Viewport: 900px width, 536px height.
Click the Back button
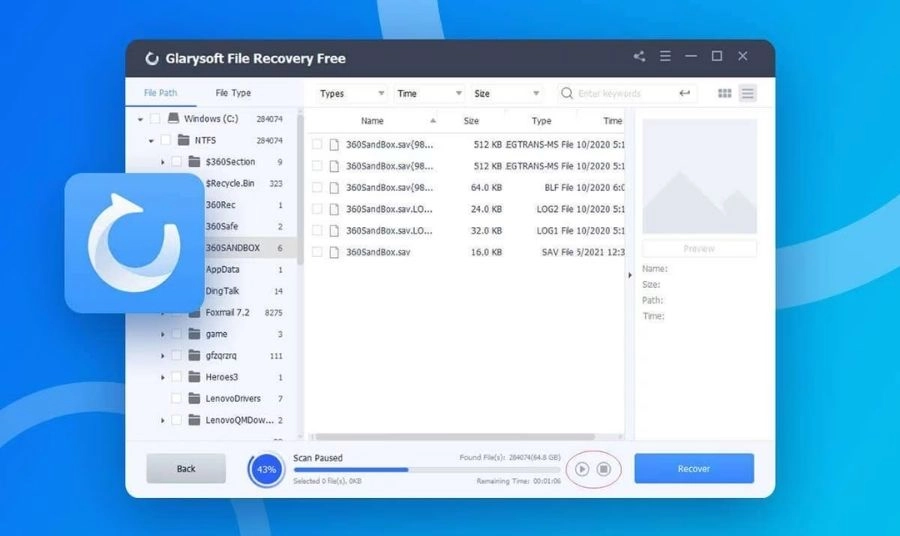(186, 468)
